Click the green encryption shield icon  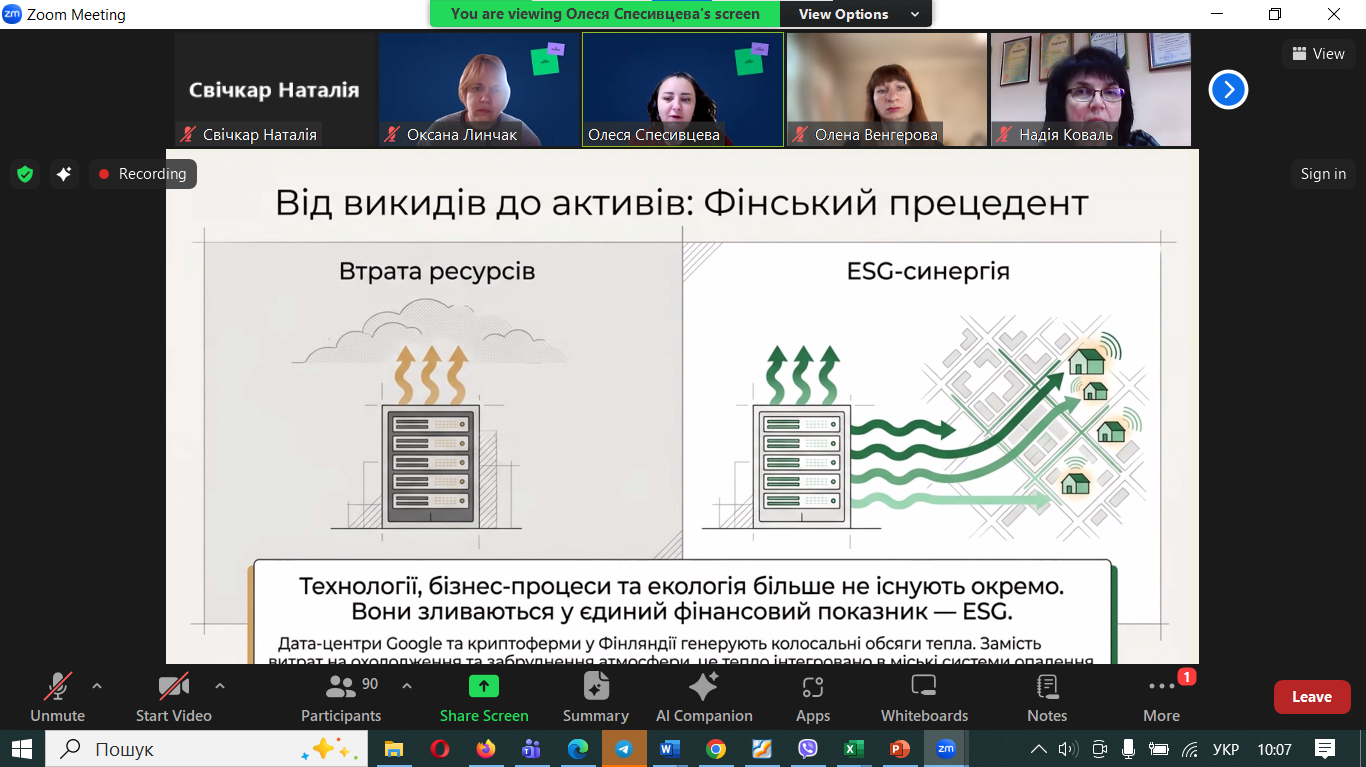coord(25,174)
